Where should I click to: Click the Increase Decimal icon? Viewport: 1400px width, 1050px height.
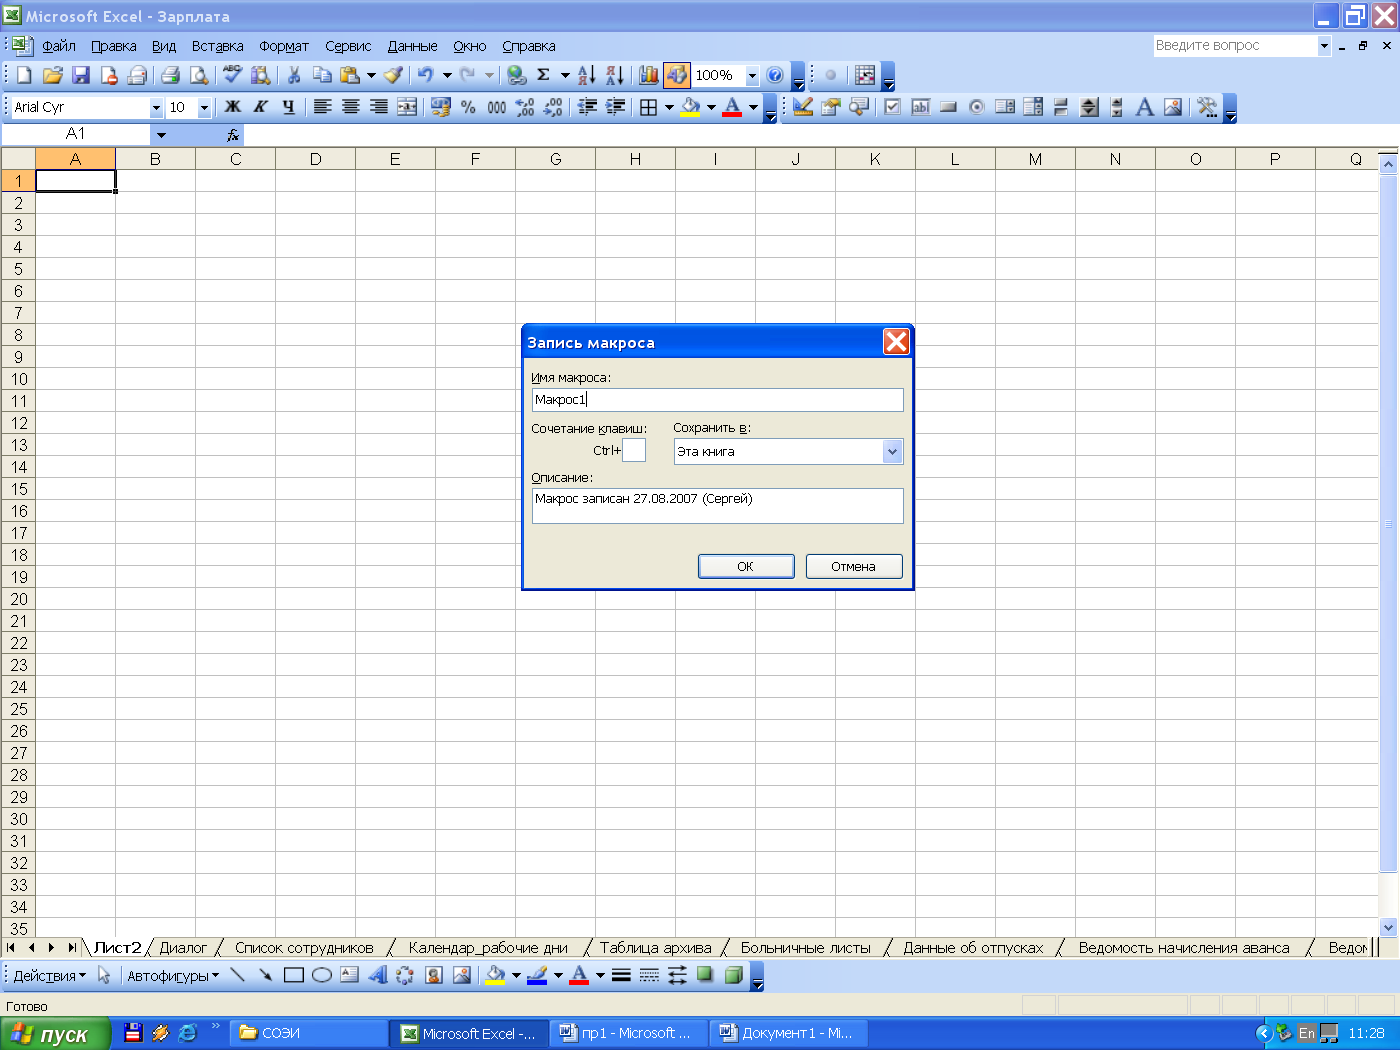click(525, 107)
